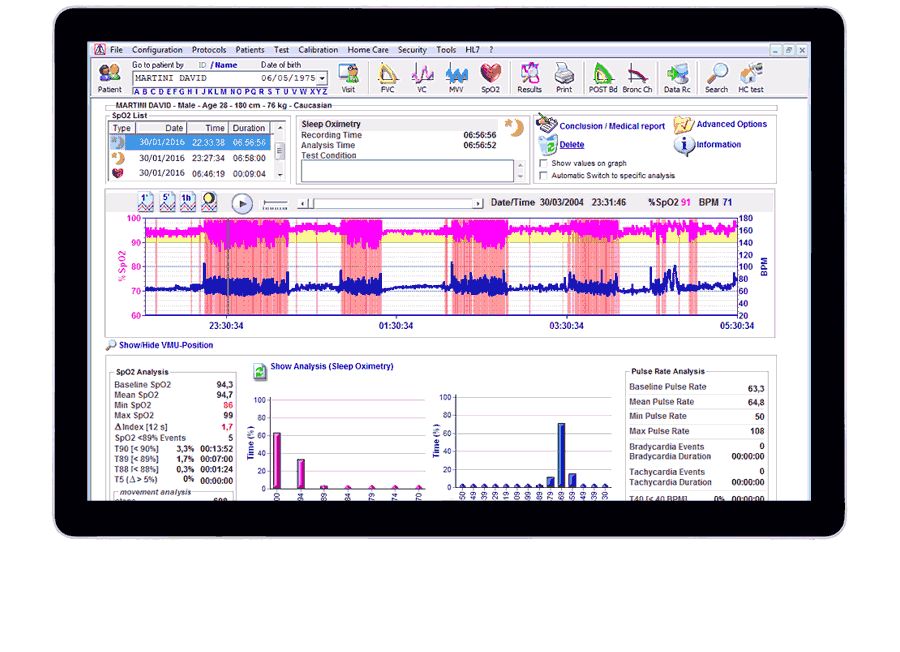The width and height of the screenshot is (900, 652).
Task: Open the Search magnifier tool
Action: (716, 74)
